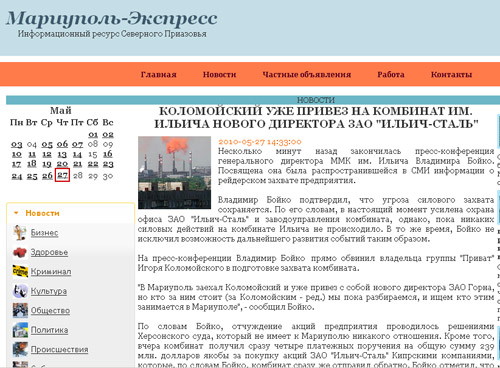The width and height of the screenshot is (500, 368).
Task: Open the Происшествия news link
Action: click(x=59, y=349)
